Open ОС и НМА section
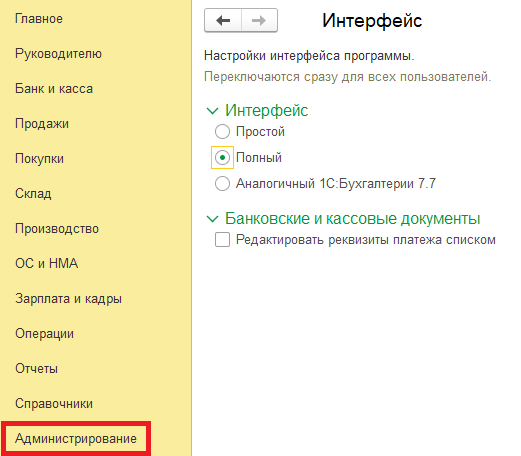This screenshot has width=521, height=456. click(x=46, y=264)
